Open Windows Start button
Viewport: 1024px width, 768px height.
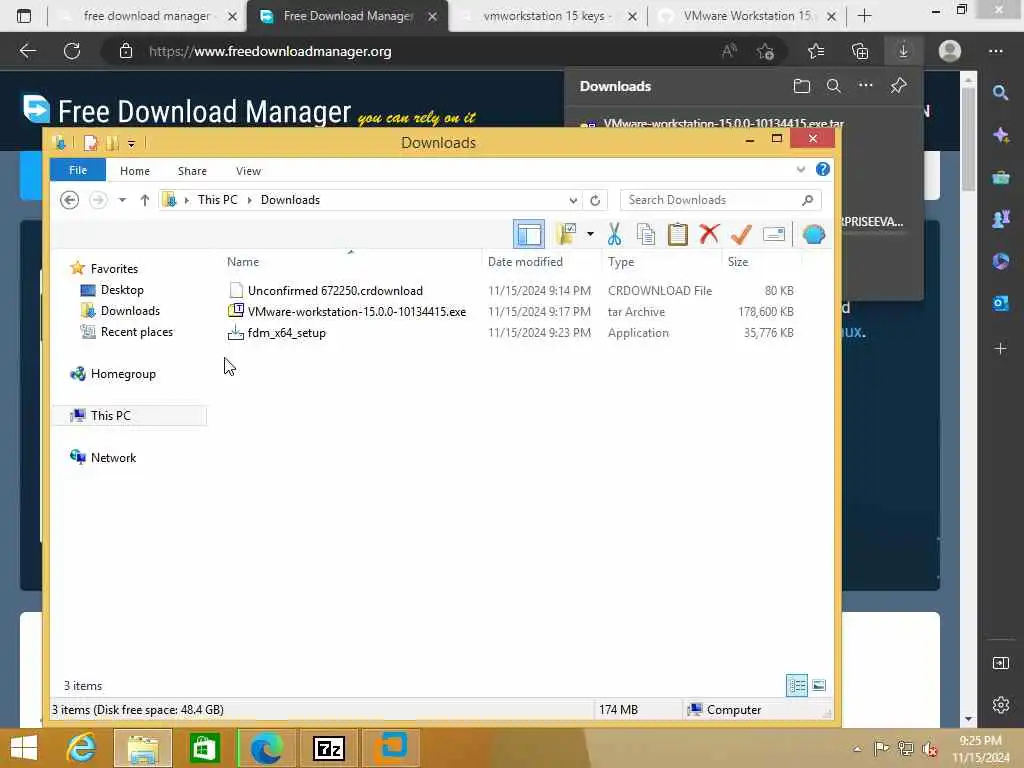(x=24, y=748)
